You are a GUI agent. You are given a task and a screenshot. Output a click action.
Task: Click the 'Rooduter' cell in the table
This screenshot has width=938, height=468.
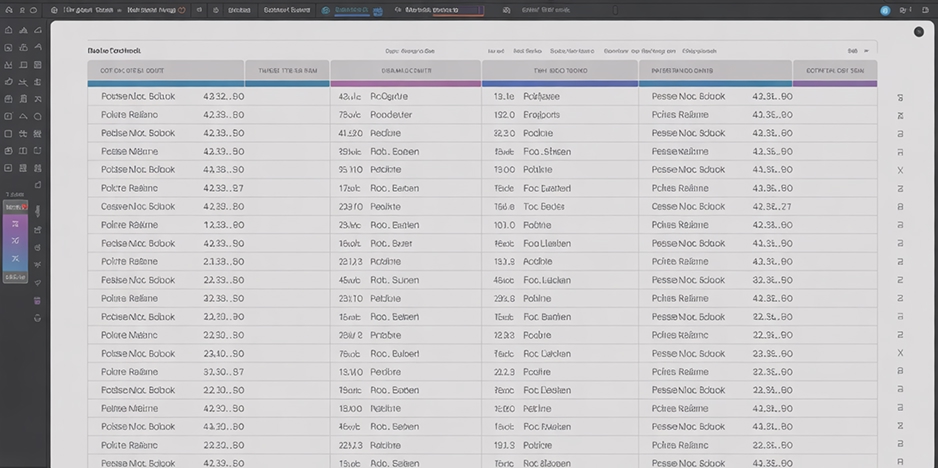tap(391, 115)
